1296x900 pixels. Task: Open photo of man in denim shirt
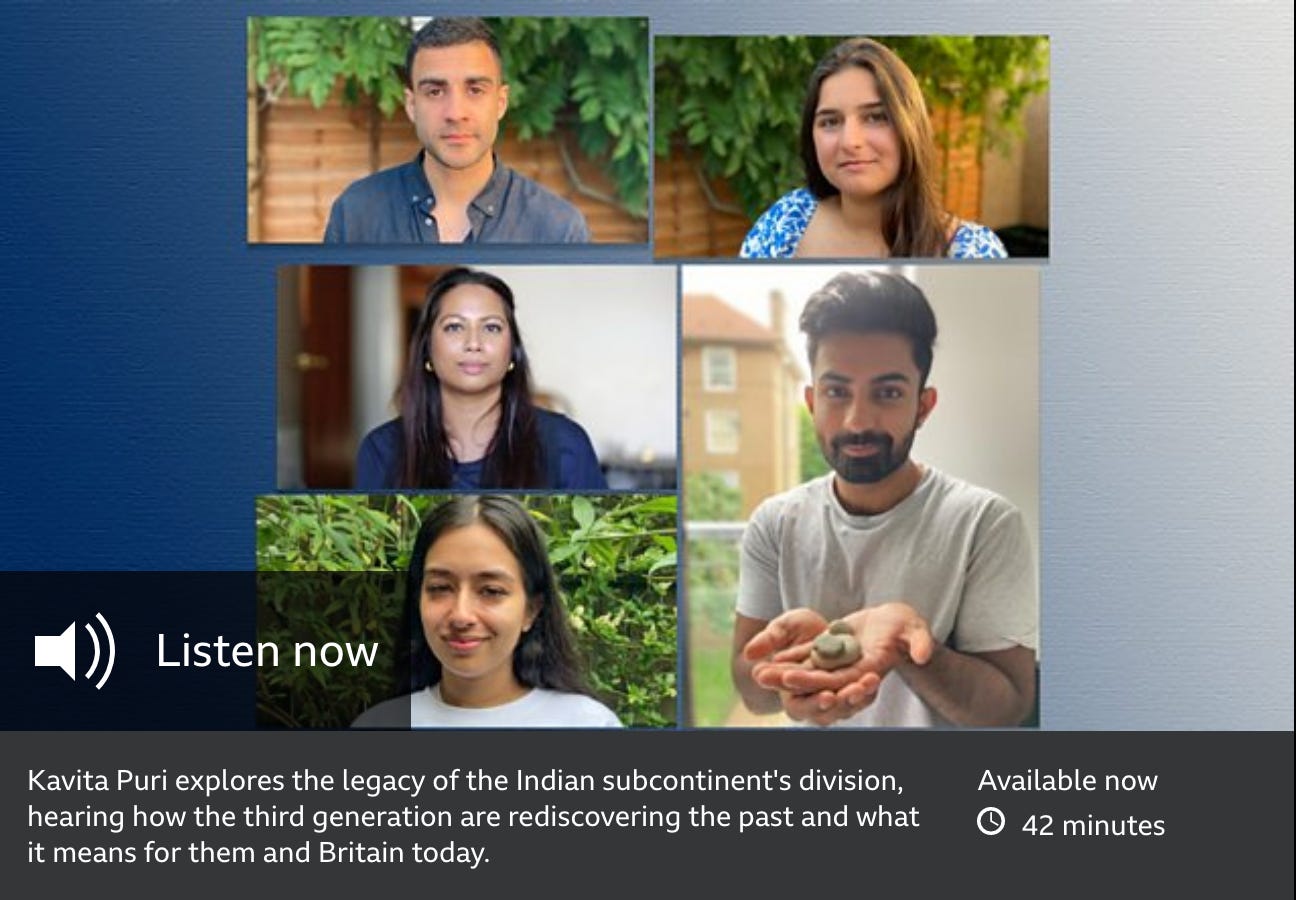click(448, 130)
